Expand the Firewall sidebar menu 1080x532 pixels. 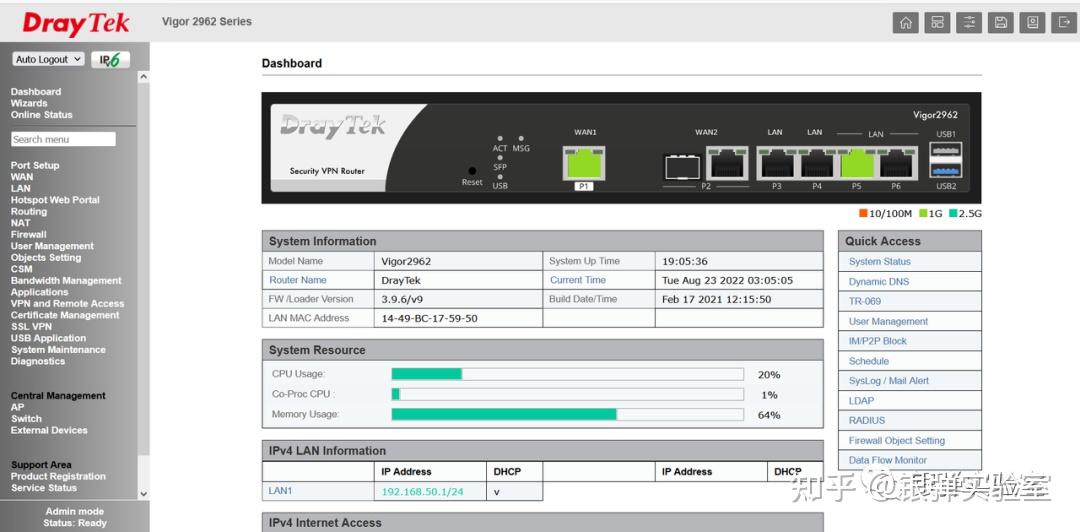[x=29, y=234]
